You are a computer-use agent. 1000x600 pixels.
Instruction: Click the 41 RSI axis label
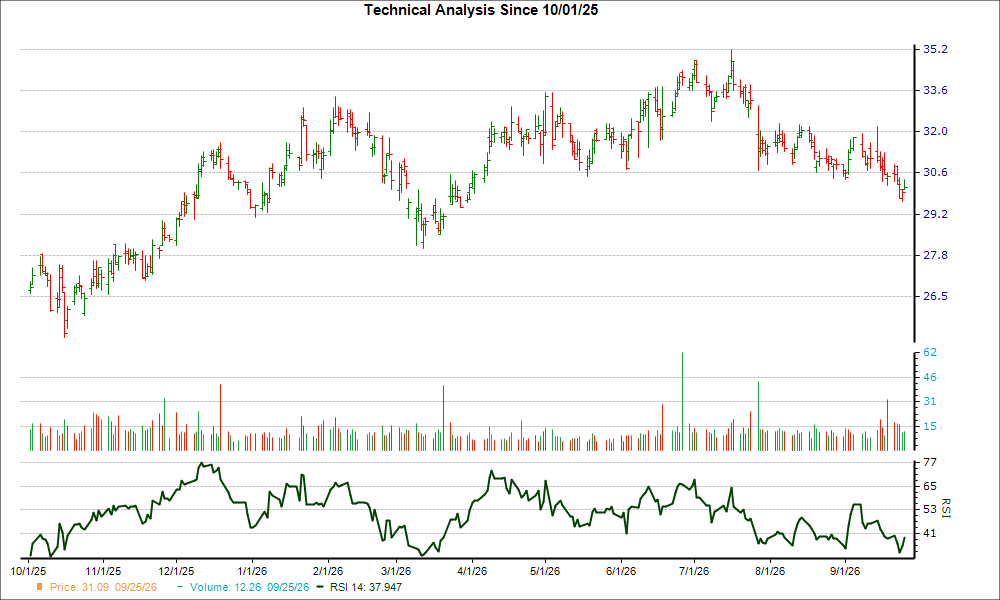pyautogui.click(x=930, y=533)
